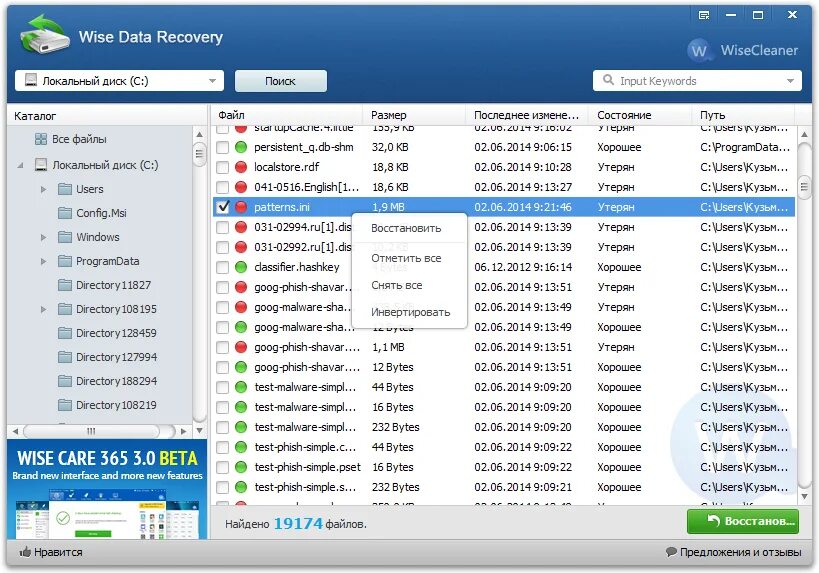The image size is (819, 573).
Task: Open the Input Keywords dropdown arrow
Action: click(x=790, y=80)
